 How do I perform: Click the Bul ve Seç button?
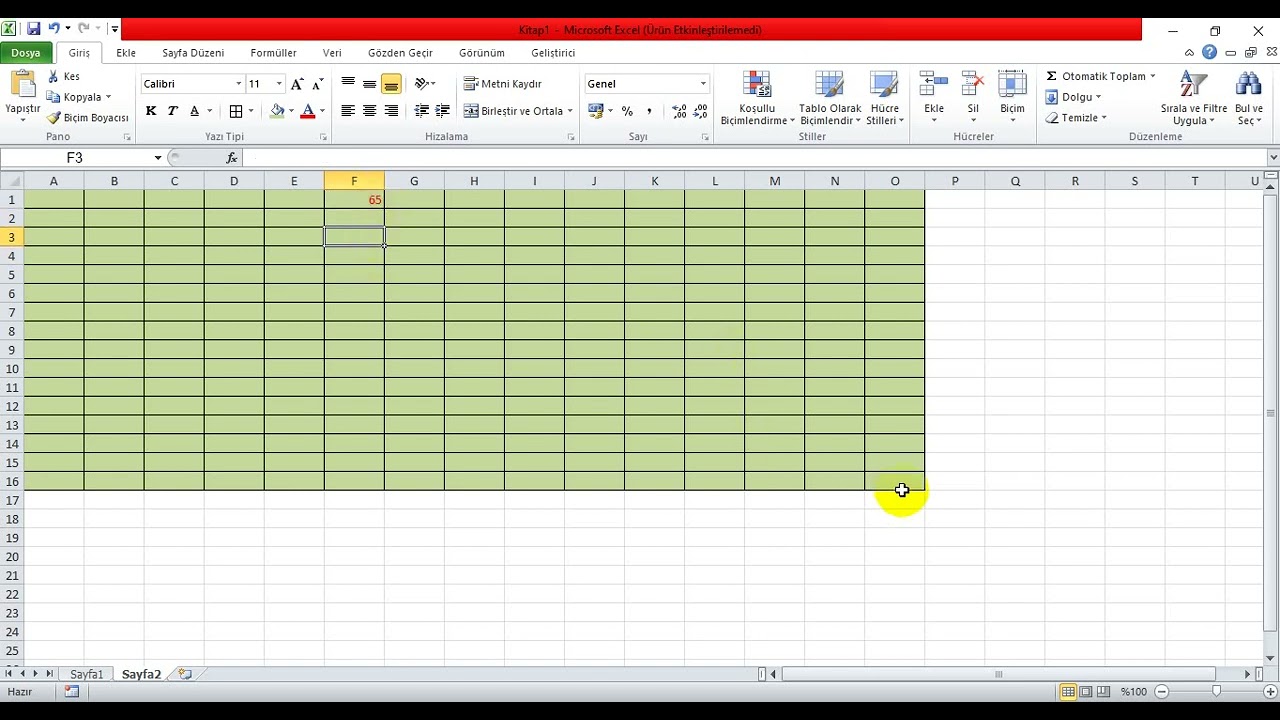[x=1249, y=98]
